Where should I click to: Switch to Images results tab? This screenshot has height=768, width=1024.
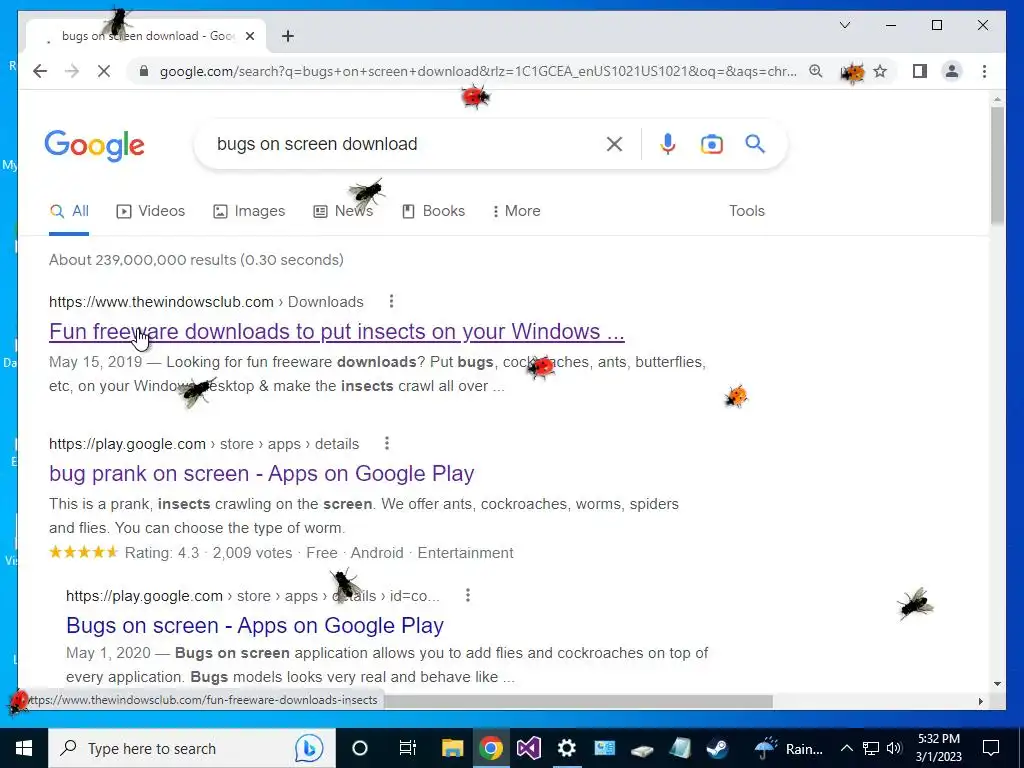(249, 211)
